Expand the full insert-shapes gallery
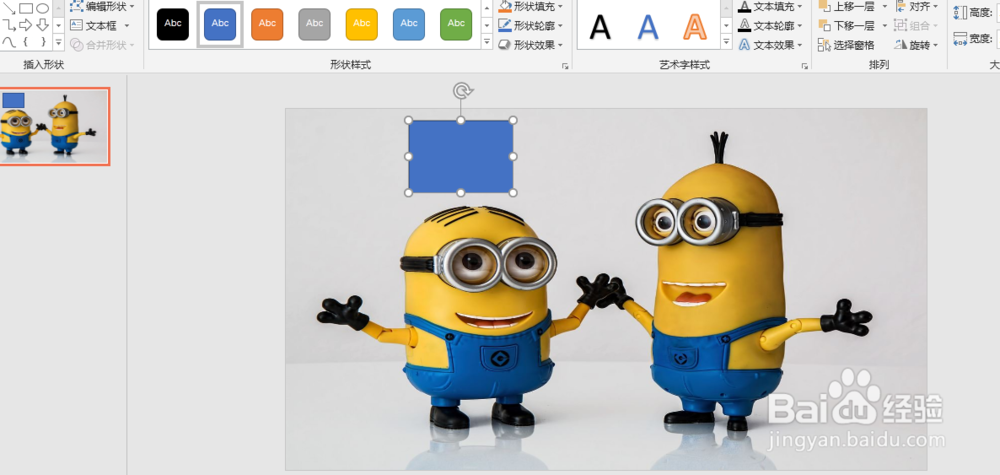 (58, 42)
